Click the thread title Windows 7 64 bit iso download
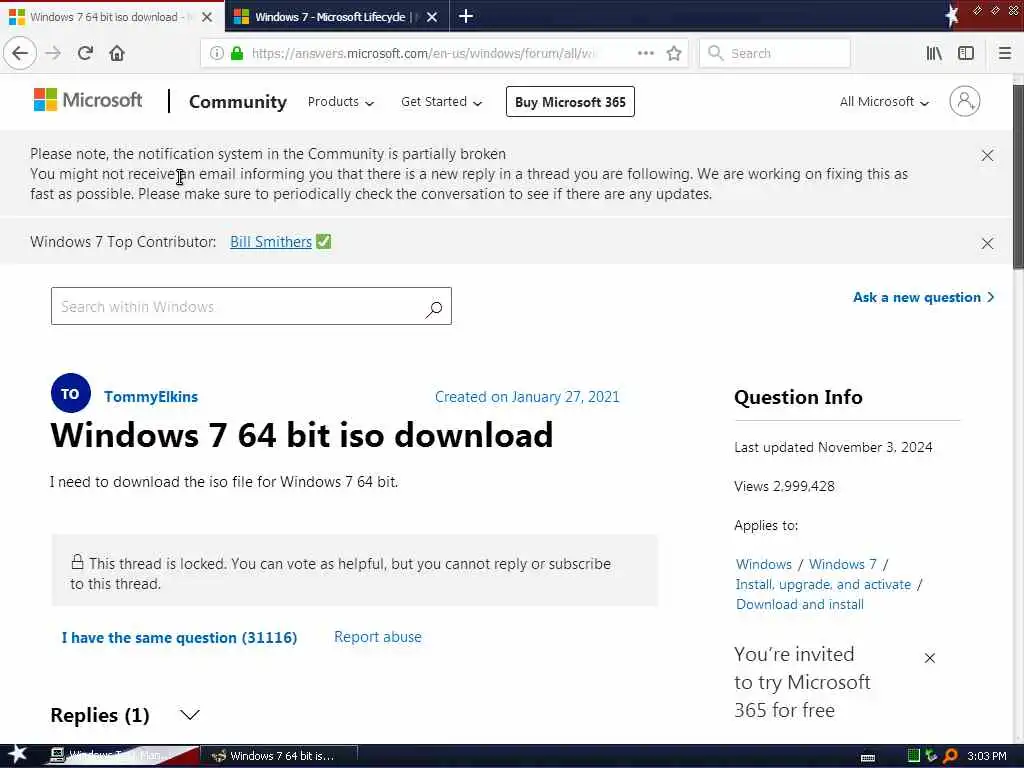The image size is (1024, 768). (x=302, y=435)
